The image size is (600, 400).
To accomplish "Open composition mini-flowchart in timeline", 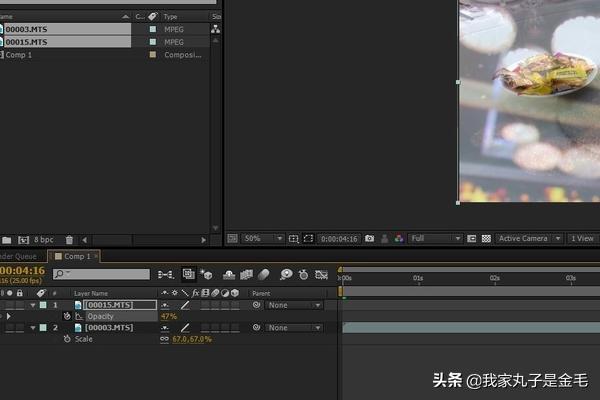I will (166, 274).
